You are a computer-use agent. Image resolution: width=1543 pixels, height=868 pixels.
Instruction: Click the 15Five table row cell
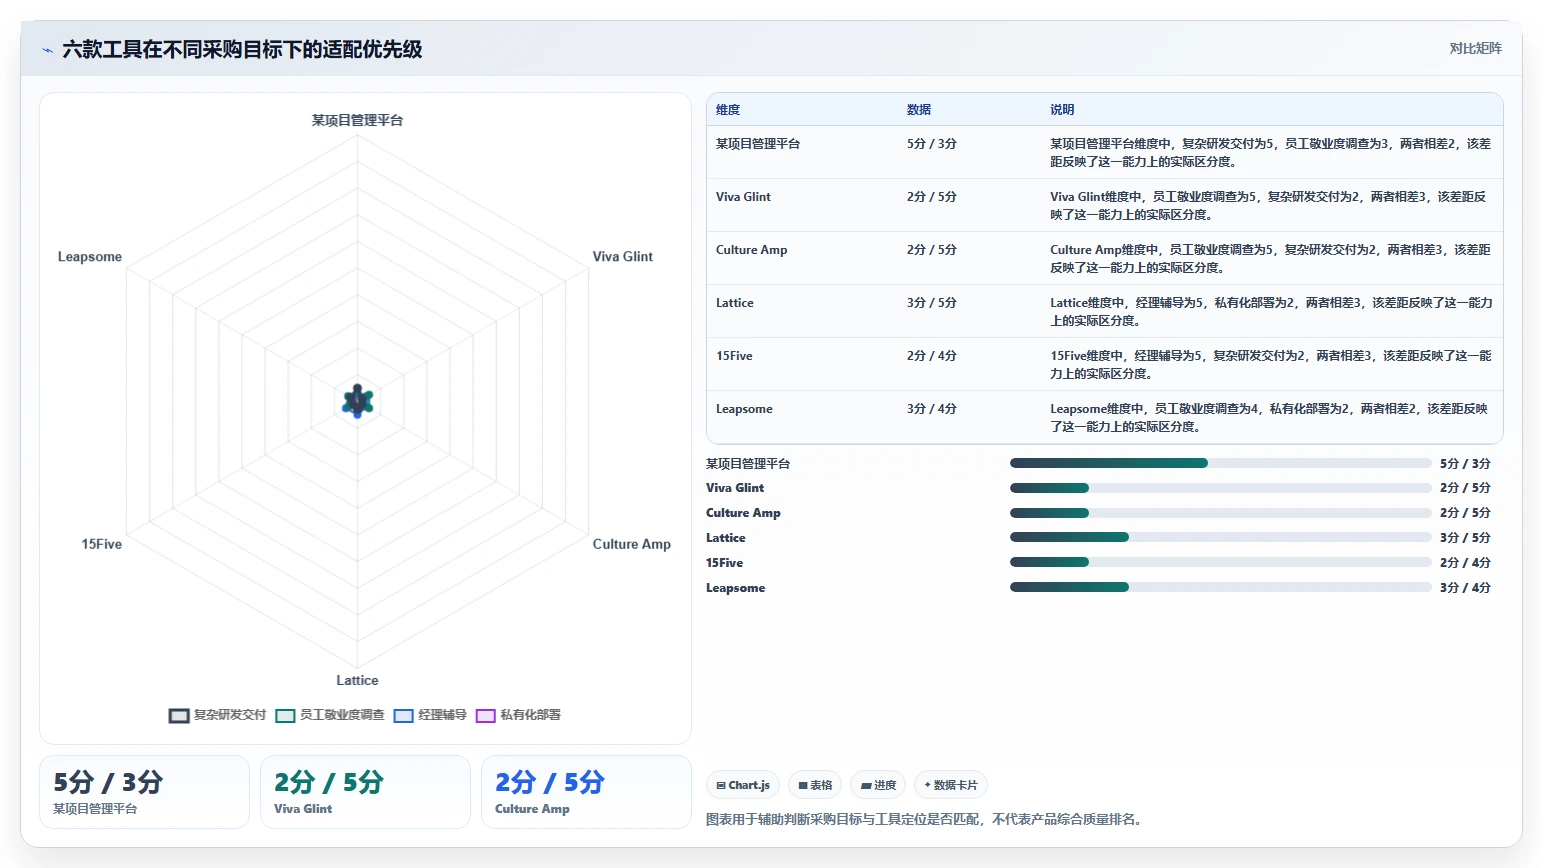tap(734, 356)
